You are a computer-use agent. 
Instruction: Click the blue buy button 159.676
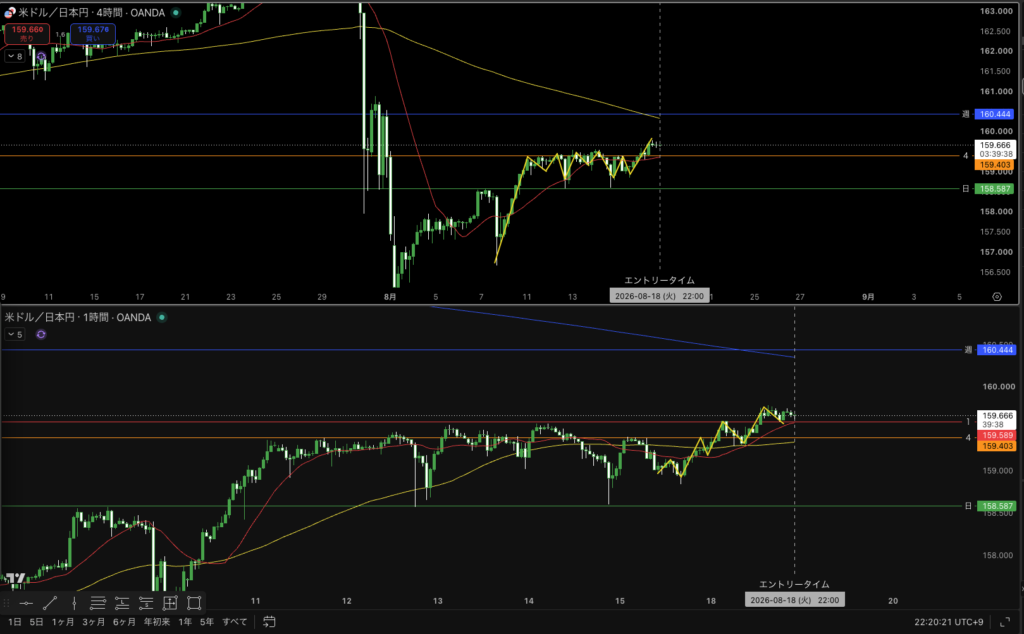click(x=93, y=33)
